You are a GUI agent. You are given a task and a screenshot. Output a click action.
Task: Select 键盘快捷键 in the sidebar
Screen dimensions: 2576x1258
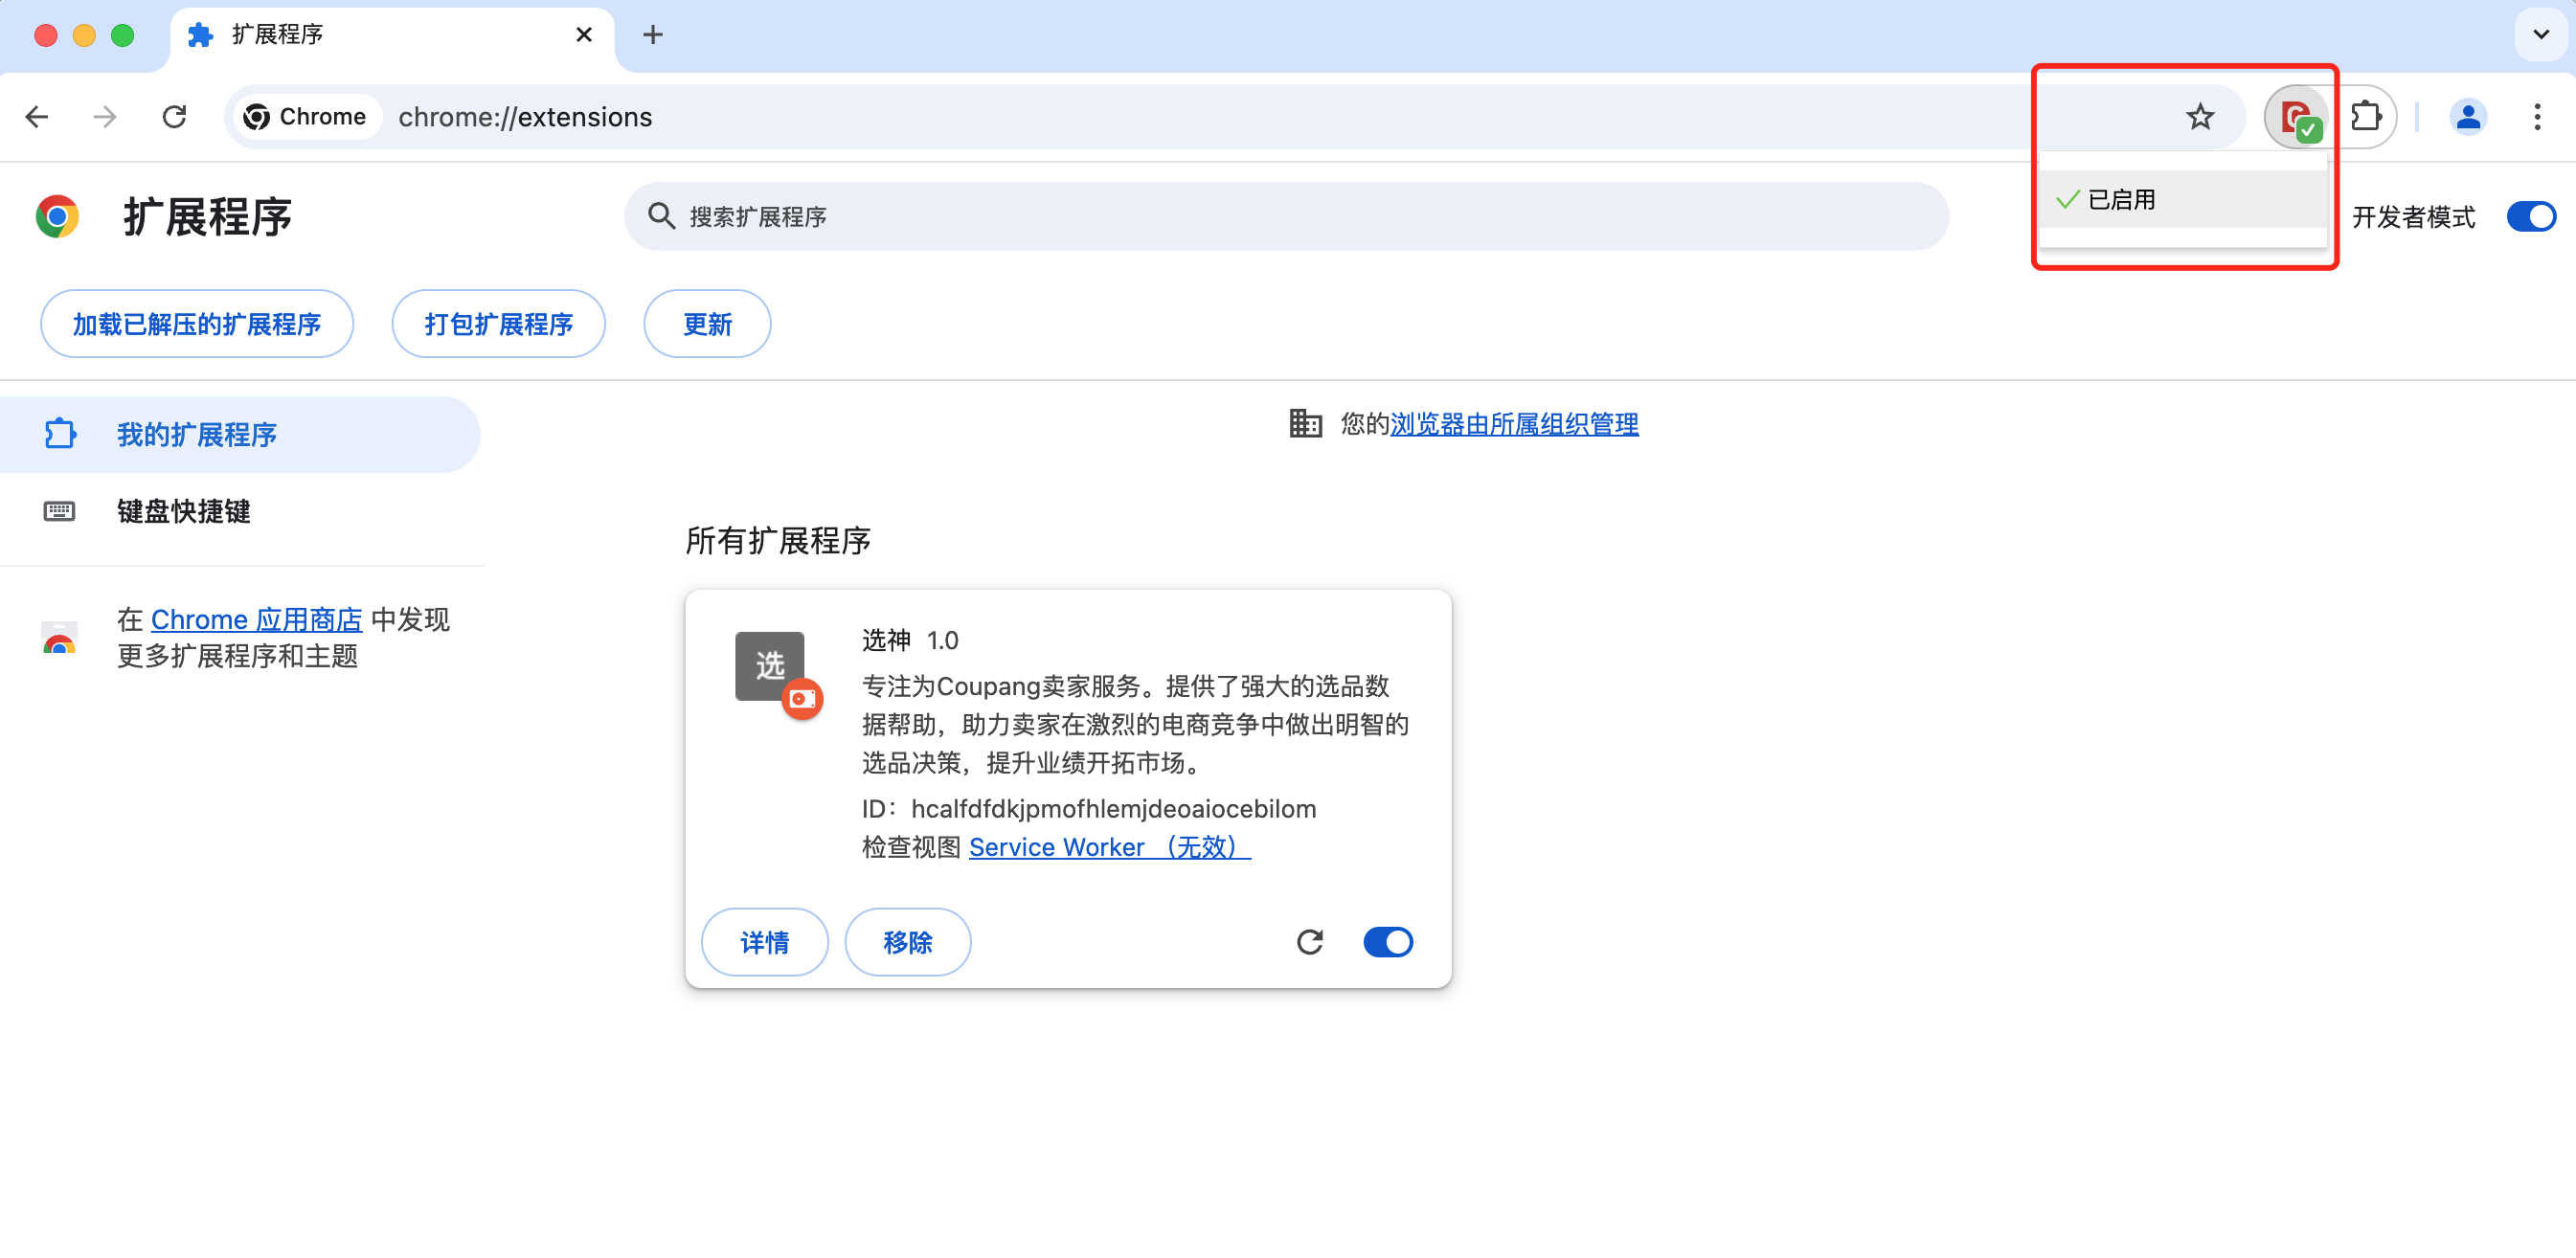tap(183, 512)
